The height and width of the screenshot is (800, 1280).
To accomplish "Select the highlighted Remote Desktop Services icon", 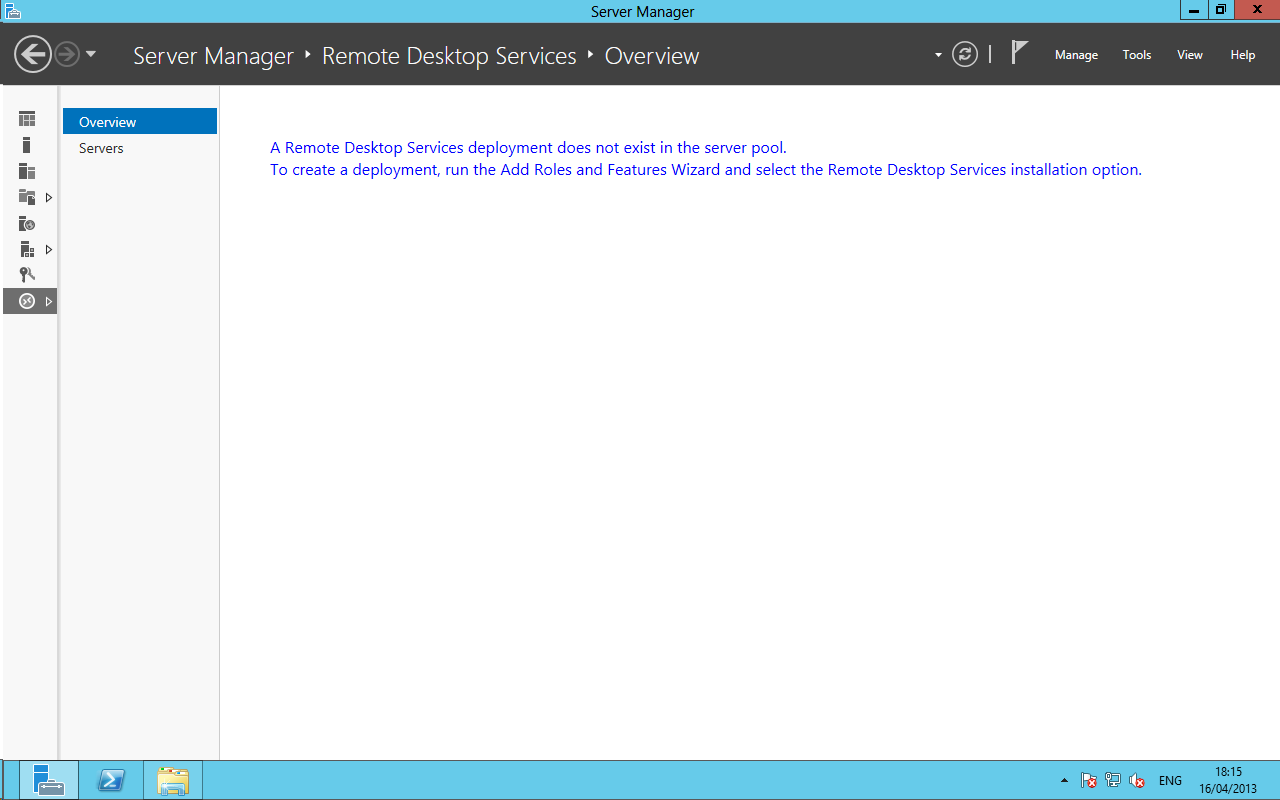I will pyautogui.click(x=27, y=301).
